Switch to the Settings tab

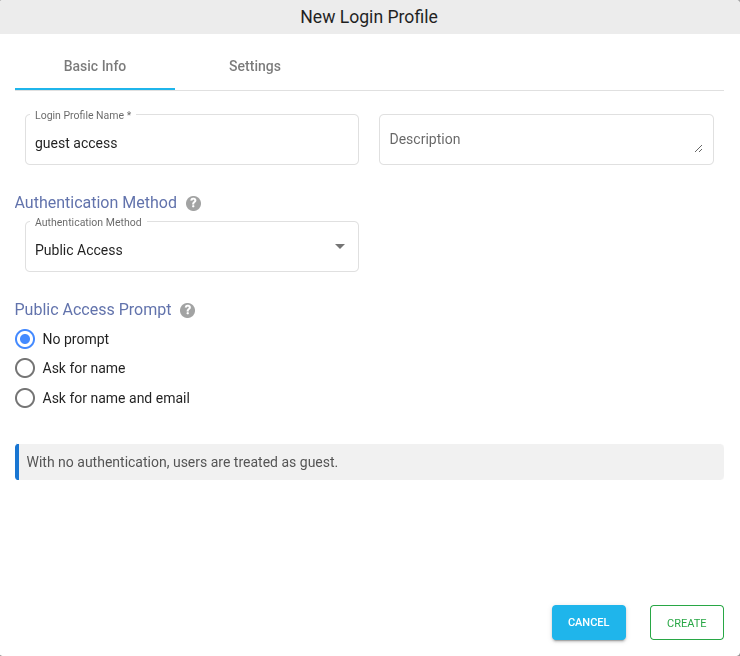point(254,66)
